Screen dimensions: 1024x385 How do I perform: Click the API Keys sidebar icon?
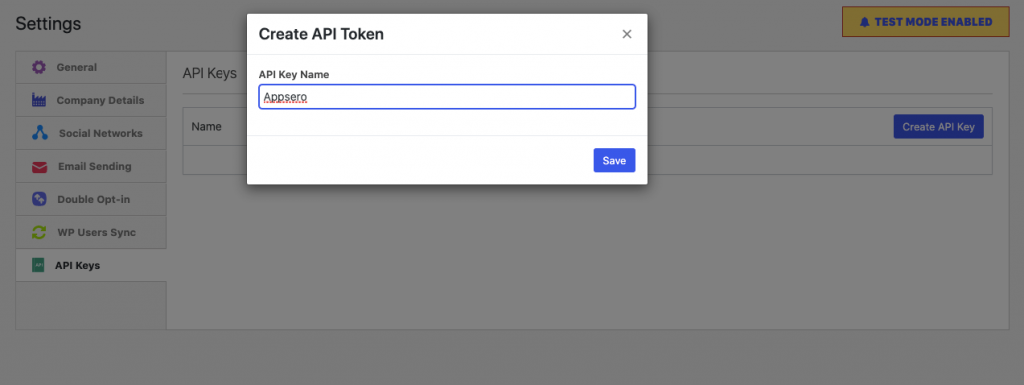(38, 266)
